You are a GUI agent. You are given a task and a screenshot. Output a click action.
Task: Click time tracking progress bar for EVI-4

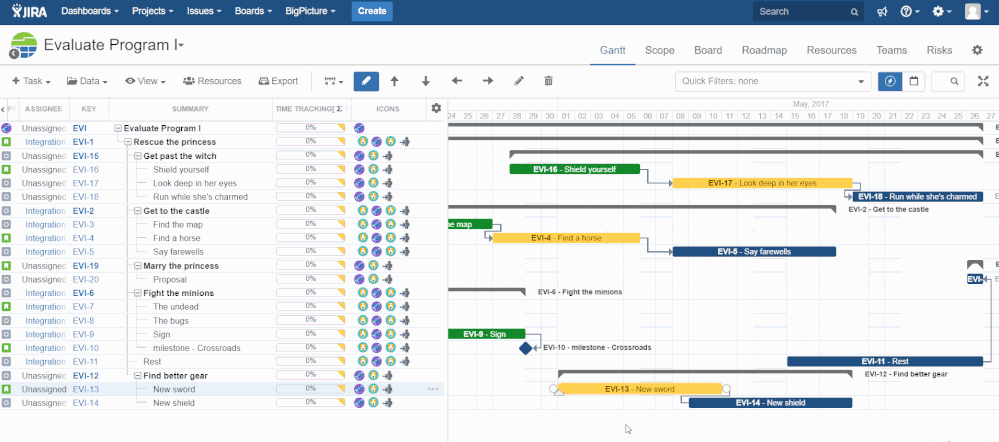tap(310, 238)
